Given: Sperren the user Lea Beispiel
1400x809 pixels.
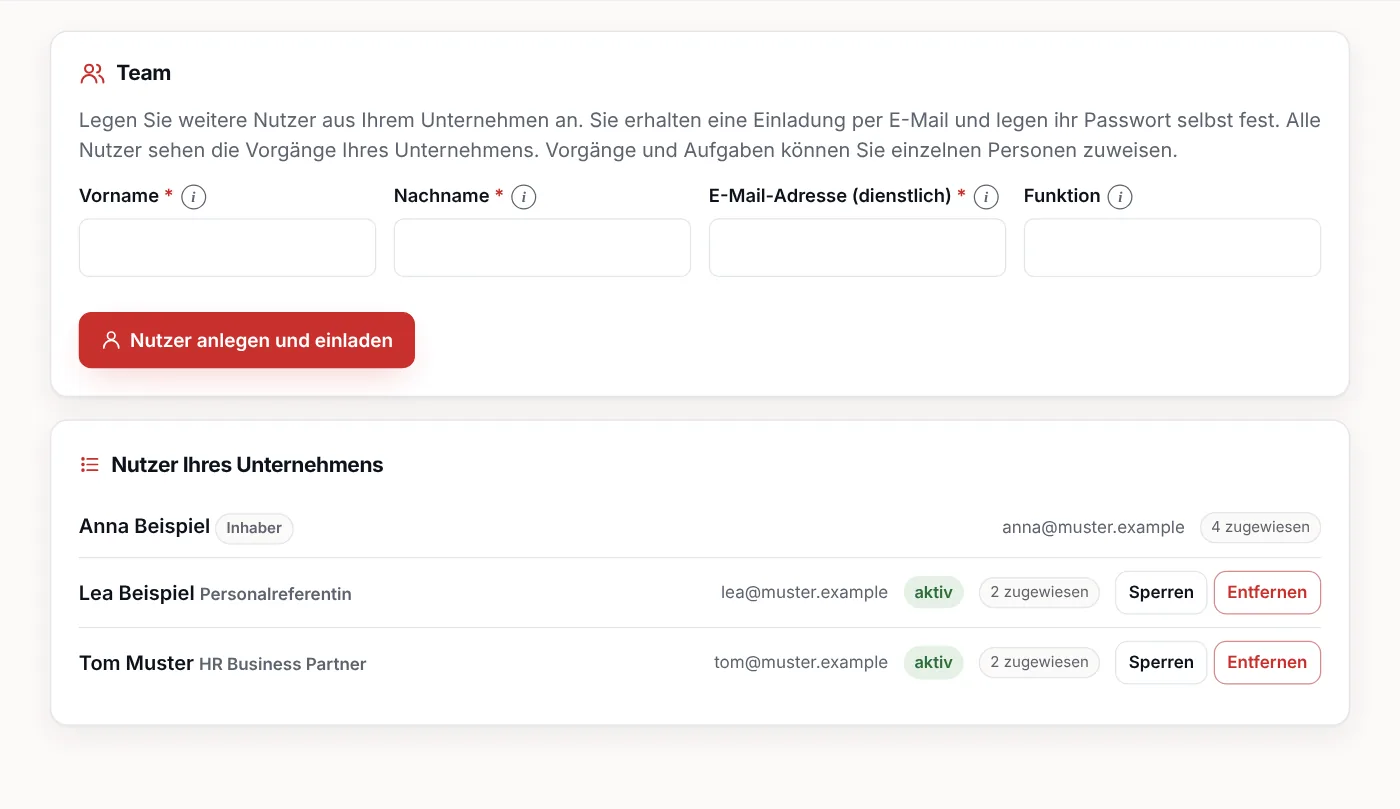Looking at the screenshot, I should [x=1161, y=592].
